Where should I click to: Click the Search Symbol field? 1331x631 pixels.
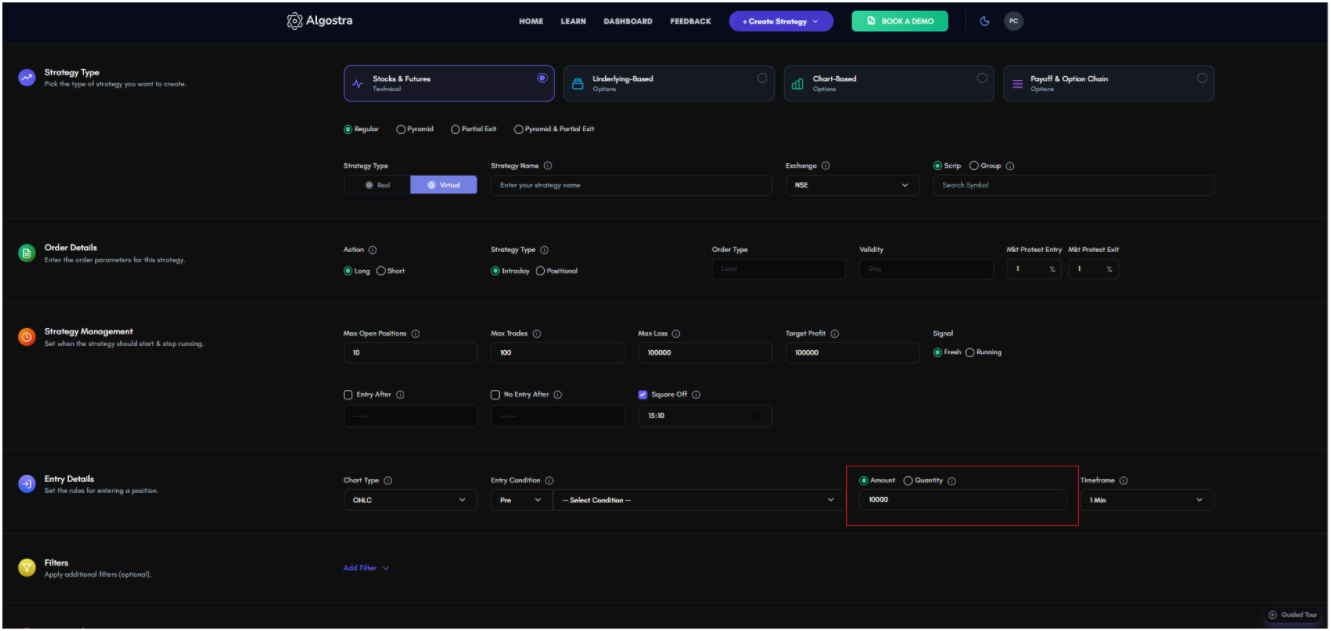pyautogui.click(x=1074, y=185)
